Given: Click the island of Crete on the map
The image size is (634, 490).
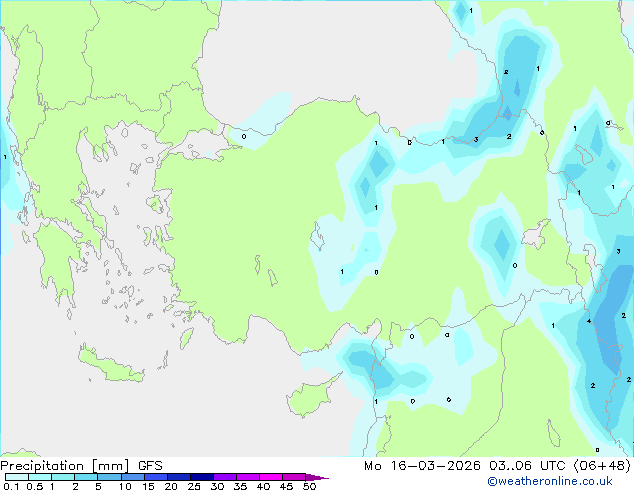Looking at the screenshot, I should click(x=110, y=366).
